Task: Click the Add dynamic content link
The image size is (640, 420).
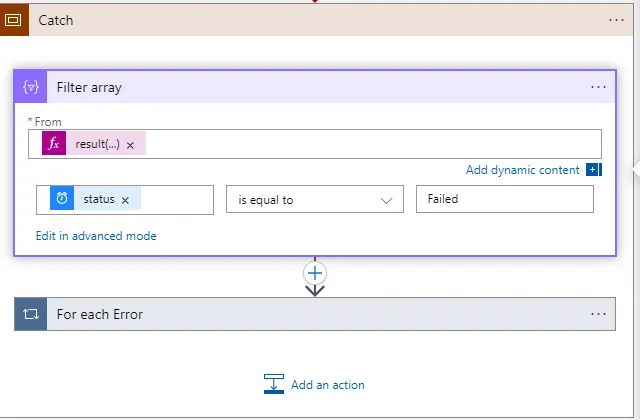Action: [x=522, y=170]
